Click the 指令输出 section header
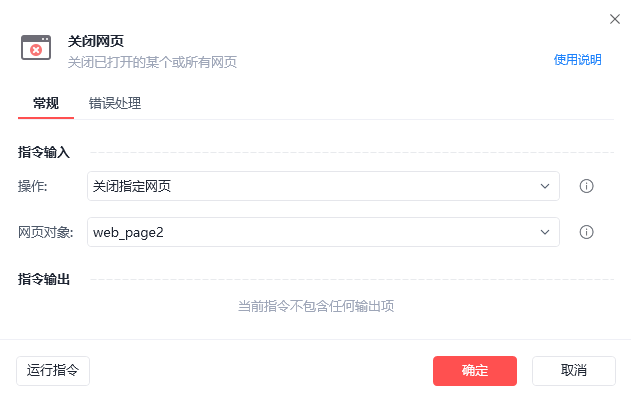This screenshot has width=631, height=398. point(44,279)
